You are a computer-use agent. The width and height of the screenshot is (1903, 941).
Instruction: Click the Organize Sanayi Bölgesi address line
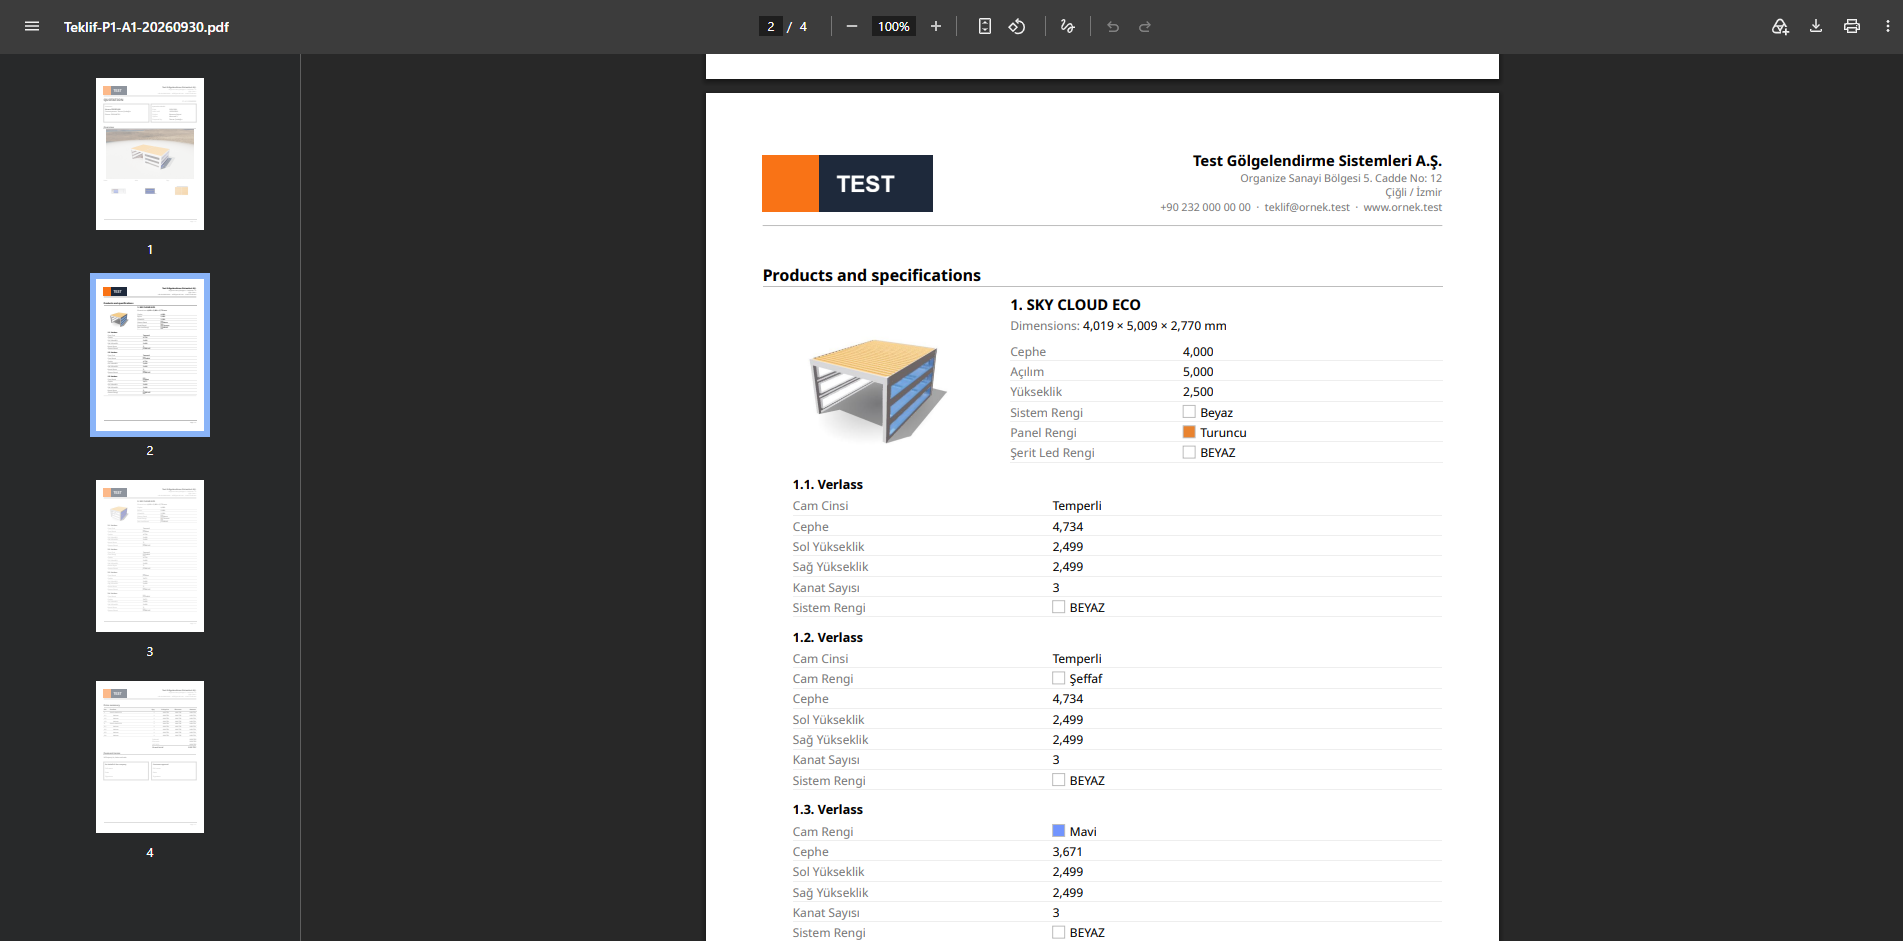click(1341, 179)
